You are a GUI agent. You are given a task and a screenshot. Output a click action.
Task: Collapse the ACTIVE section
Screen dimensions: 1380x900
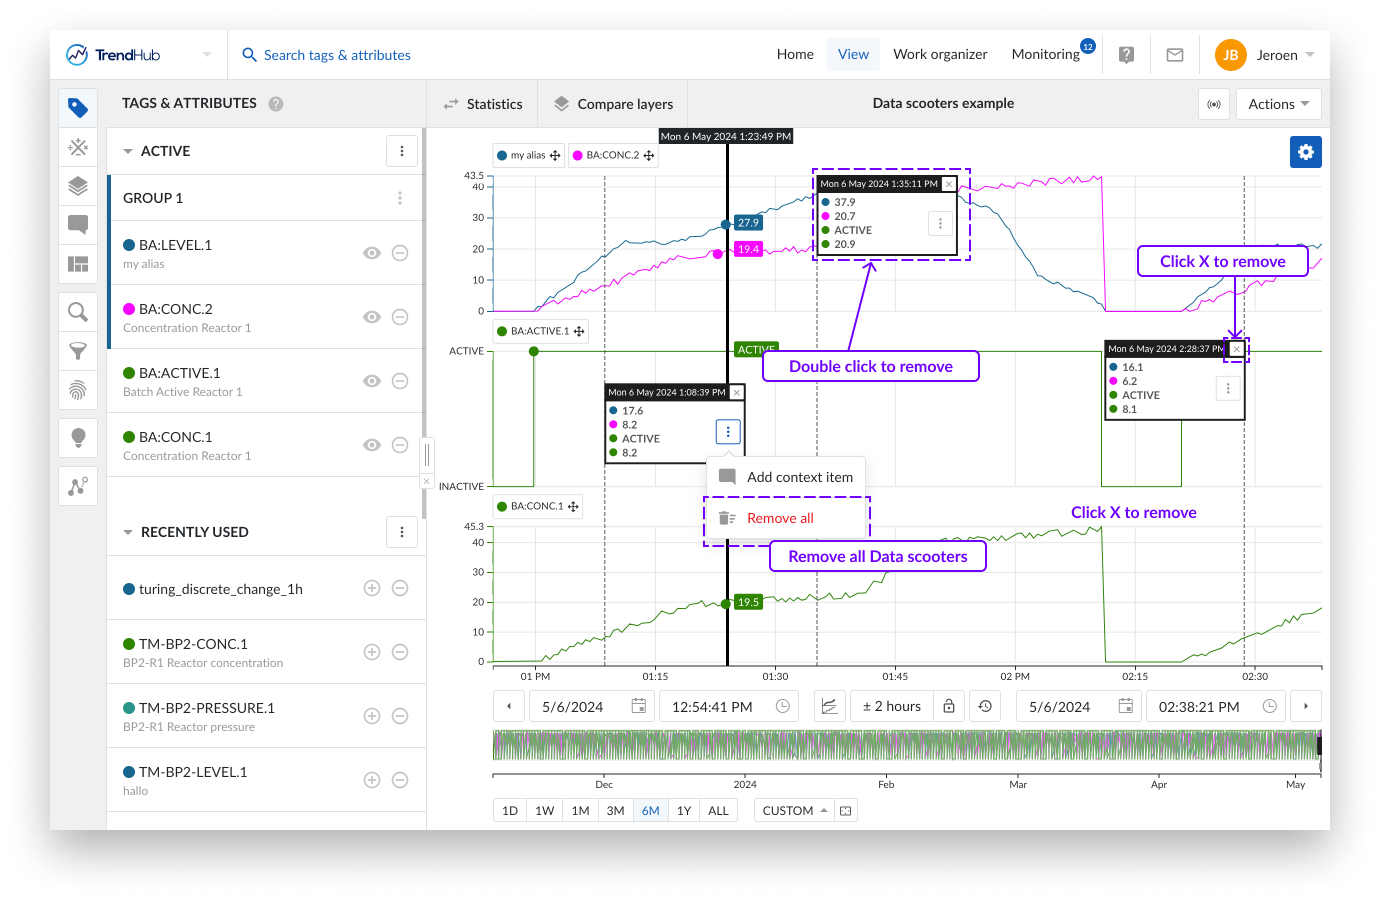pyautogui.click(x=128, y=151)
